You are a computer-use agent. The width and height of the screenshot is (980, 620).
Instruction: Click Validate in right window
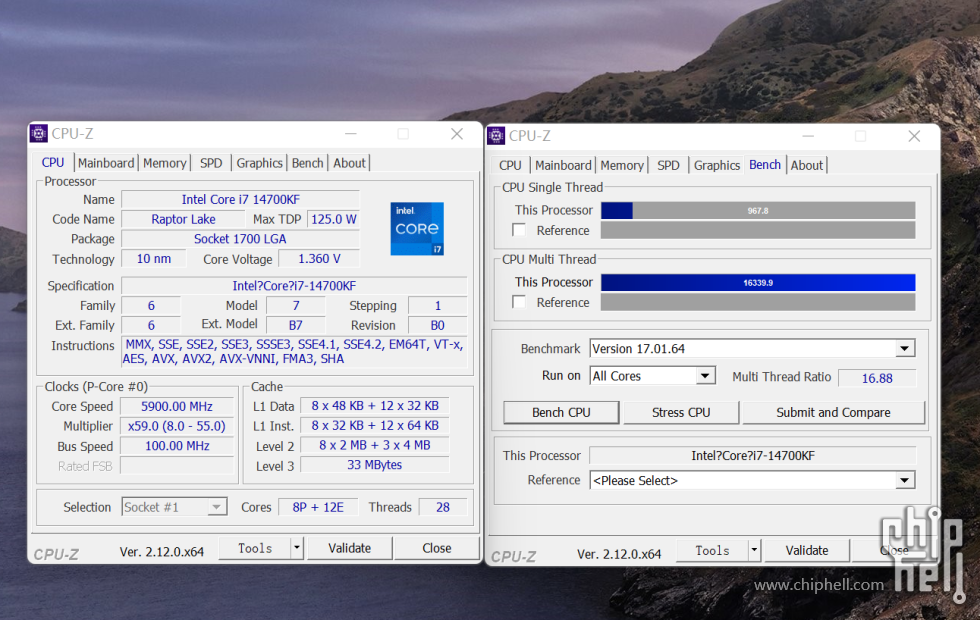click(x=807, y=550)
